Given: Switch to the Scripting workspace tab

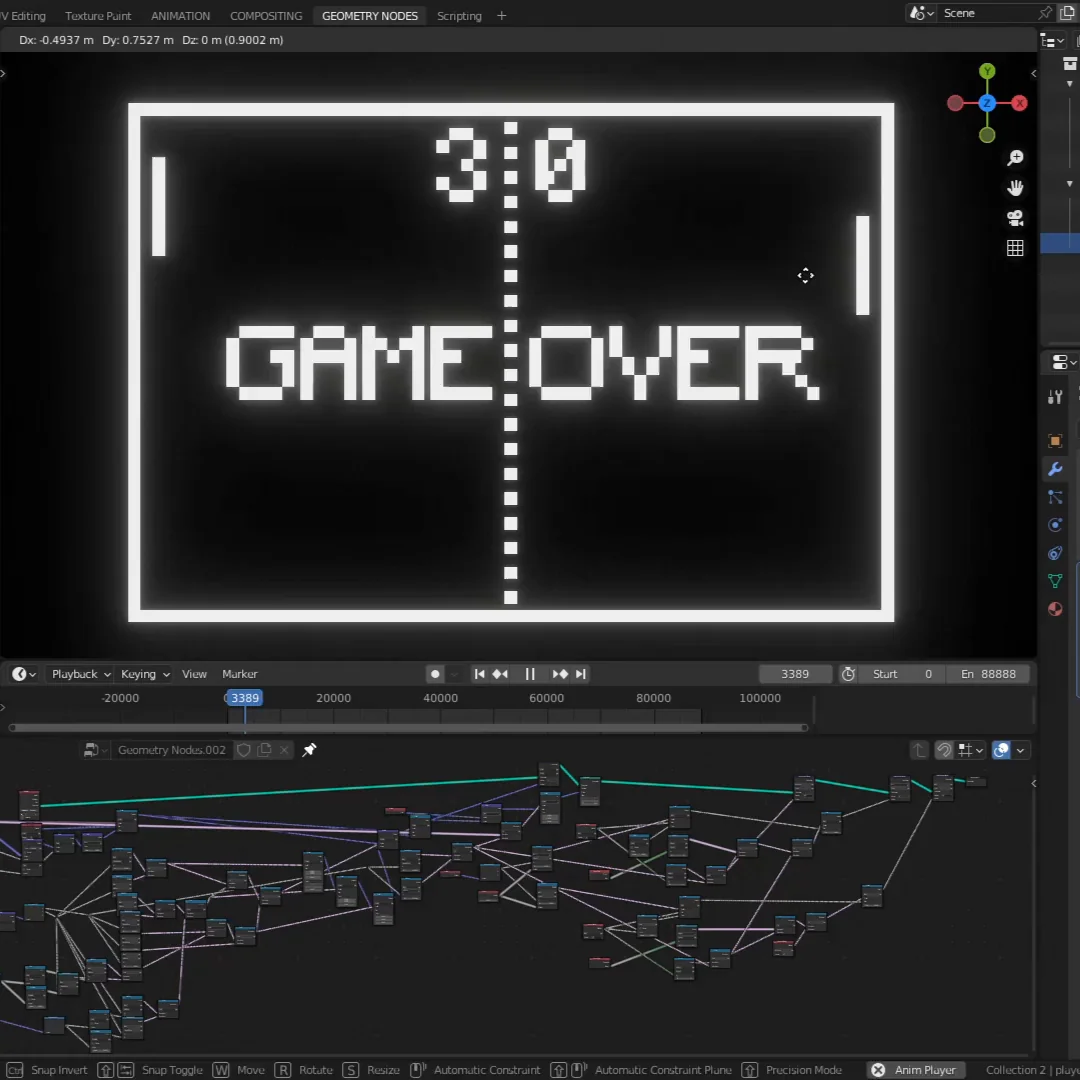Looking at the screenshot, I should click(x=459, y=16).
